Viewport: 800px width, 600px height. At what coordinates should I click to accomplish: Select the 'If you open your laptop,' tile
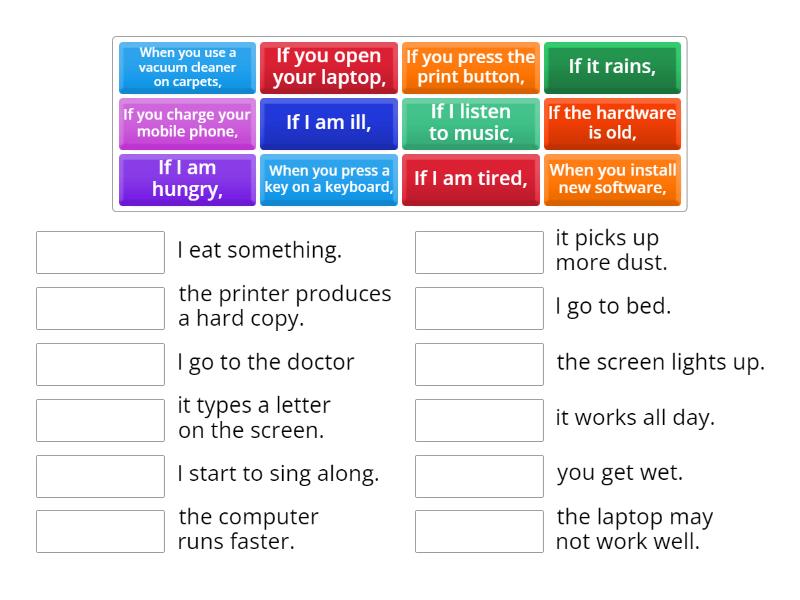click(x=329, y=67)
